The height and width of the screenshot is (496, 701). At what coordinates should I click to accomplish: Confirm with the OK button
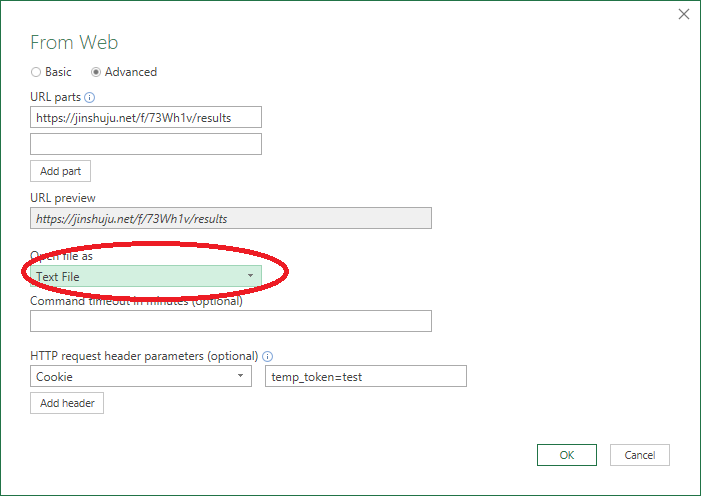[x=567, y=455]
